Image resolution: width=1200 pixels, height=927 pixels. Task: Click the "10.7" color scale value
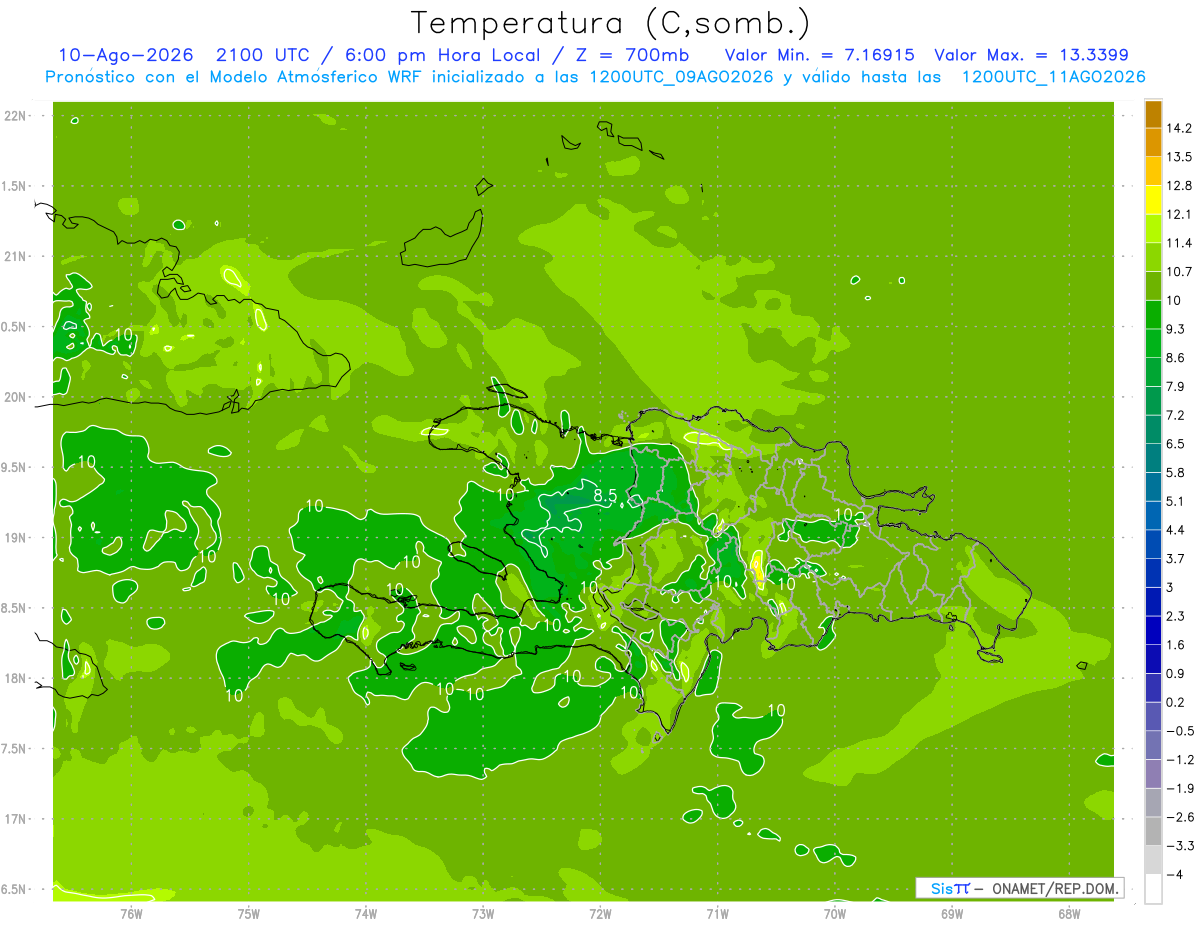pos(1180,271)
